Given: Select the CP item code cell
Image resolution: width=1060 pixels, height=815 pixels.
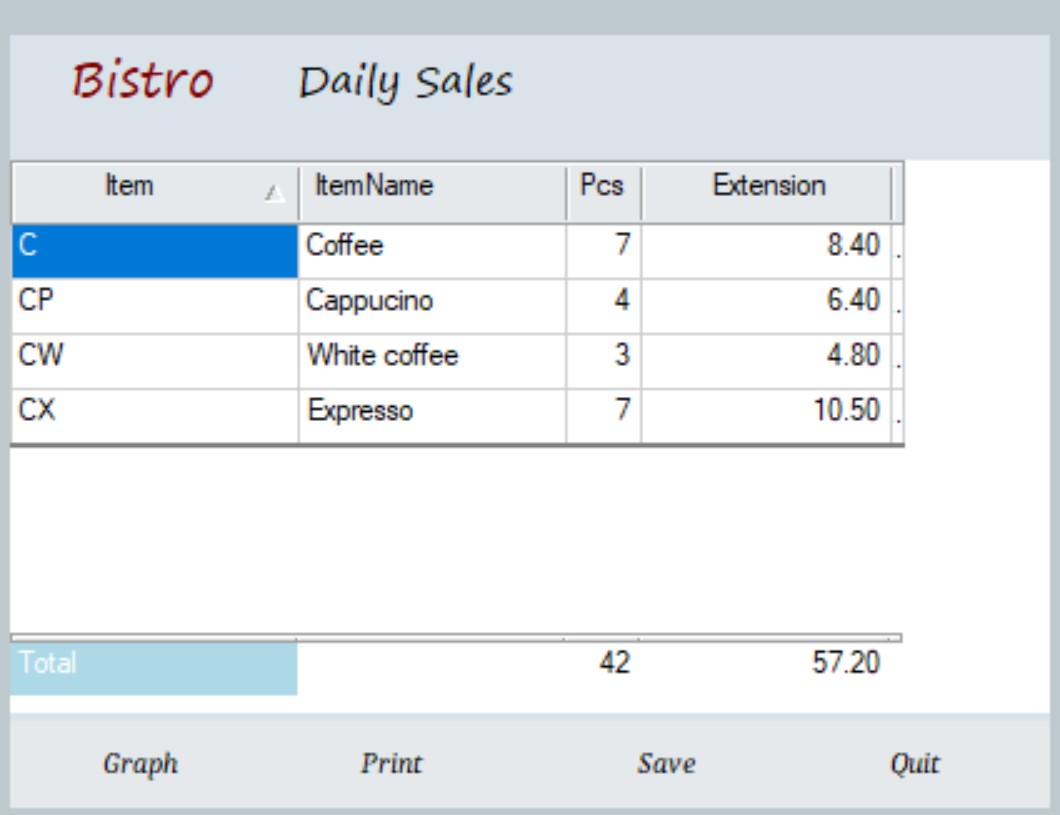Looking at the screenshot, I should 154,305.
